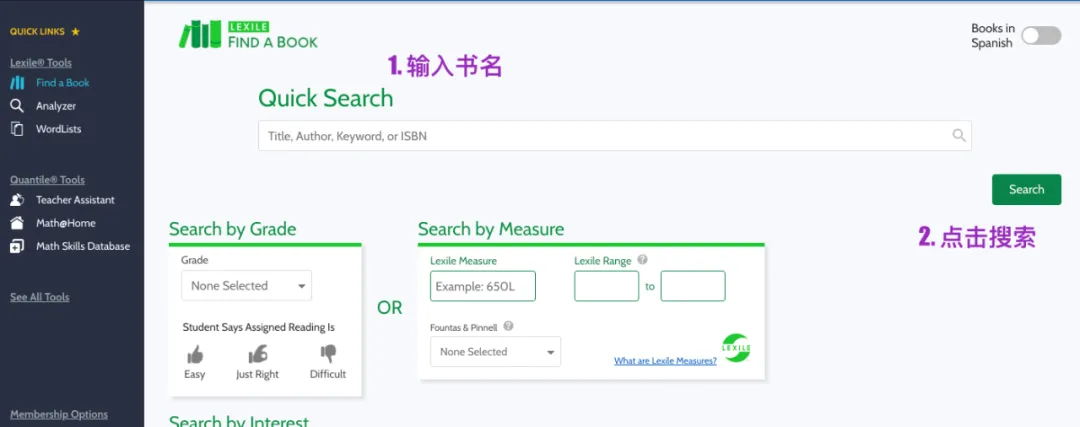Click the See All Tools link
Screen dimensions: 1080x427
pyautogui.click(x=39, y=297)
